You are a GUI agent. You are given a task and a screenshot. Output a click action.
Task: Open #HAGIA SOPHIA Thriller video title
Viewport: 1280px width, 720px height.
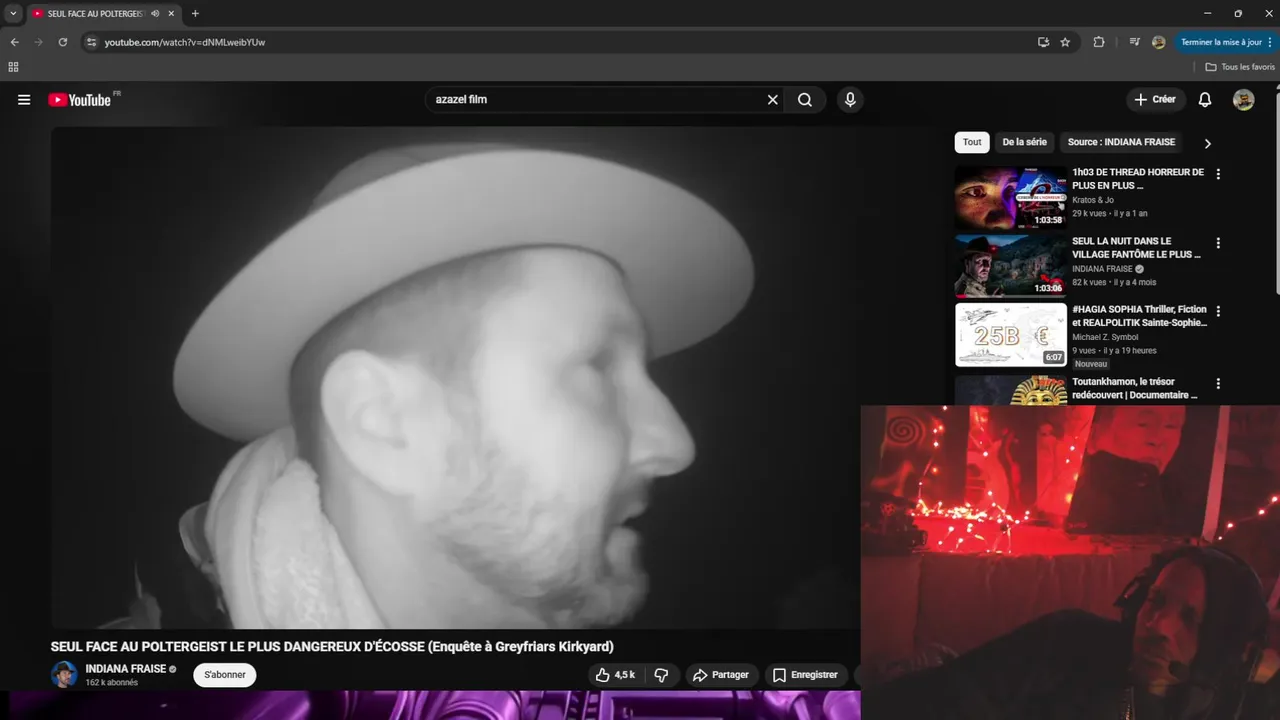(1140, 316)
